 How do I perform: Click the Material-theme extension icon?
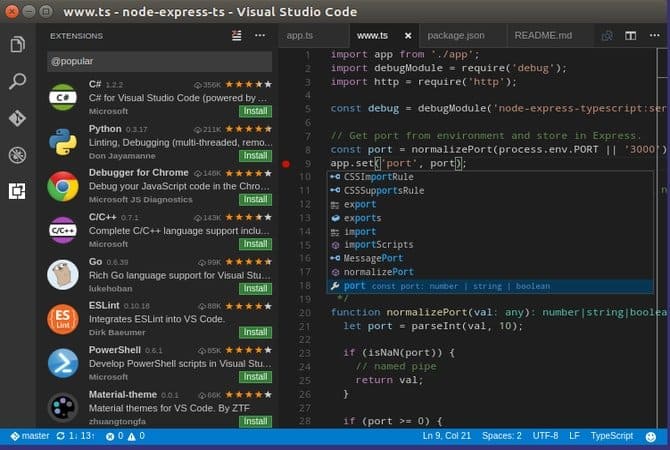pyautogui.click(x=63, y=408)
